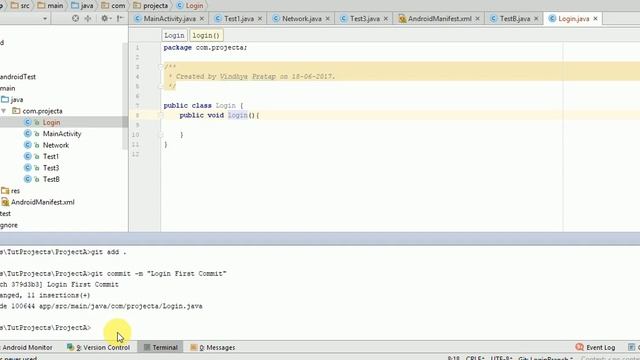The image size is (640, 360).
Task: Click the 'git add .' terminal line
Action: point(63,252)
